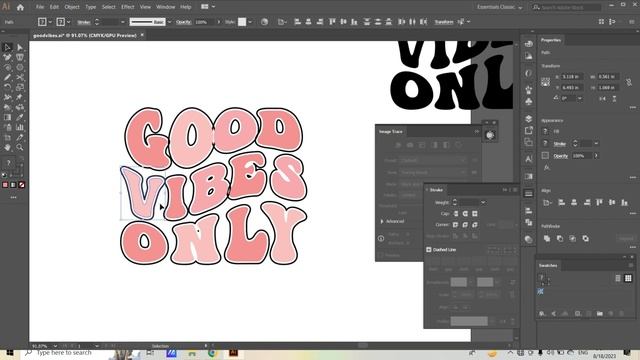
Task: Select Color fill mode below toolbox
Action: coord(5,185)
